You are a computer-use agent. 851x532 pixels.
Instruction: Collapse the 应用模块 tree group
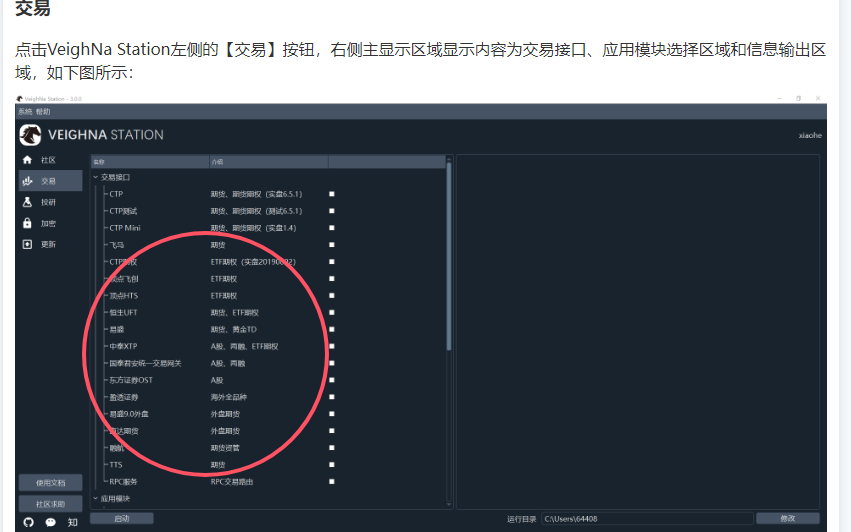pyautogui.click(x=96, y=498)
